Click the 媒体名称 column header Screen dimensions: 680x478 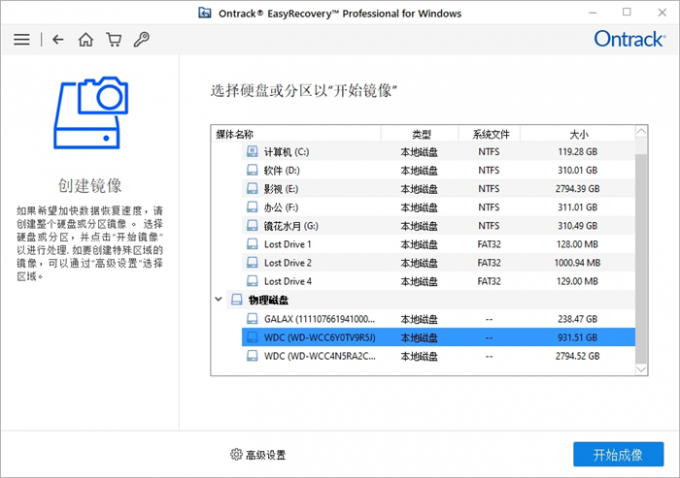click(296, 134)
